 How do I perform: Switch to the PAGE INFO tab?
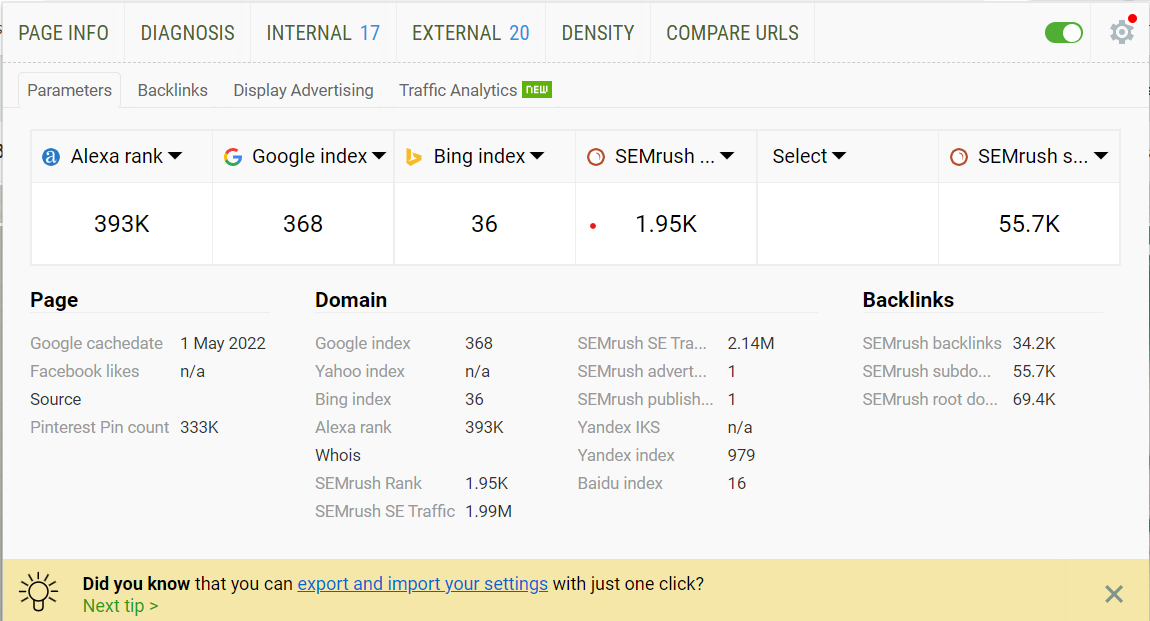pos(63,33)
